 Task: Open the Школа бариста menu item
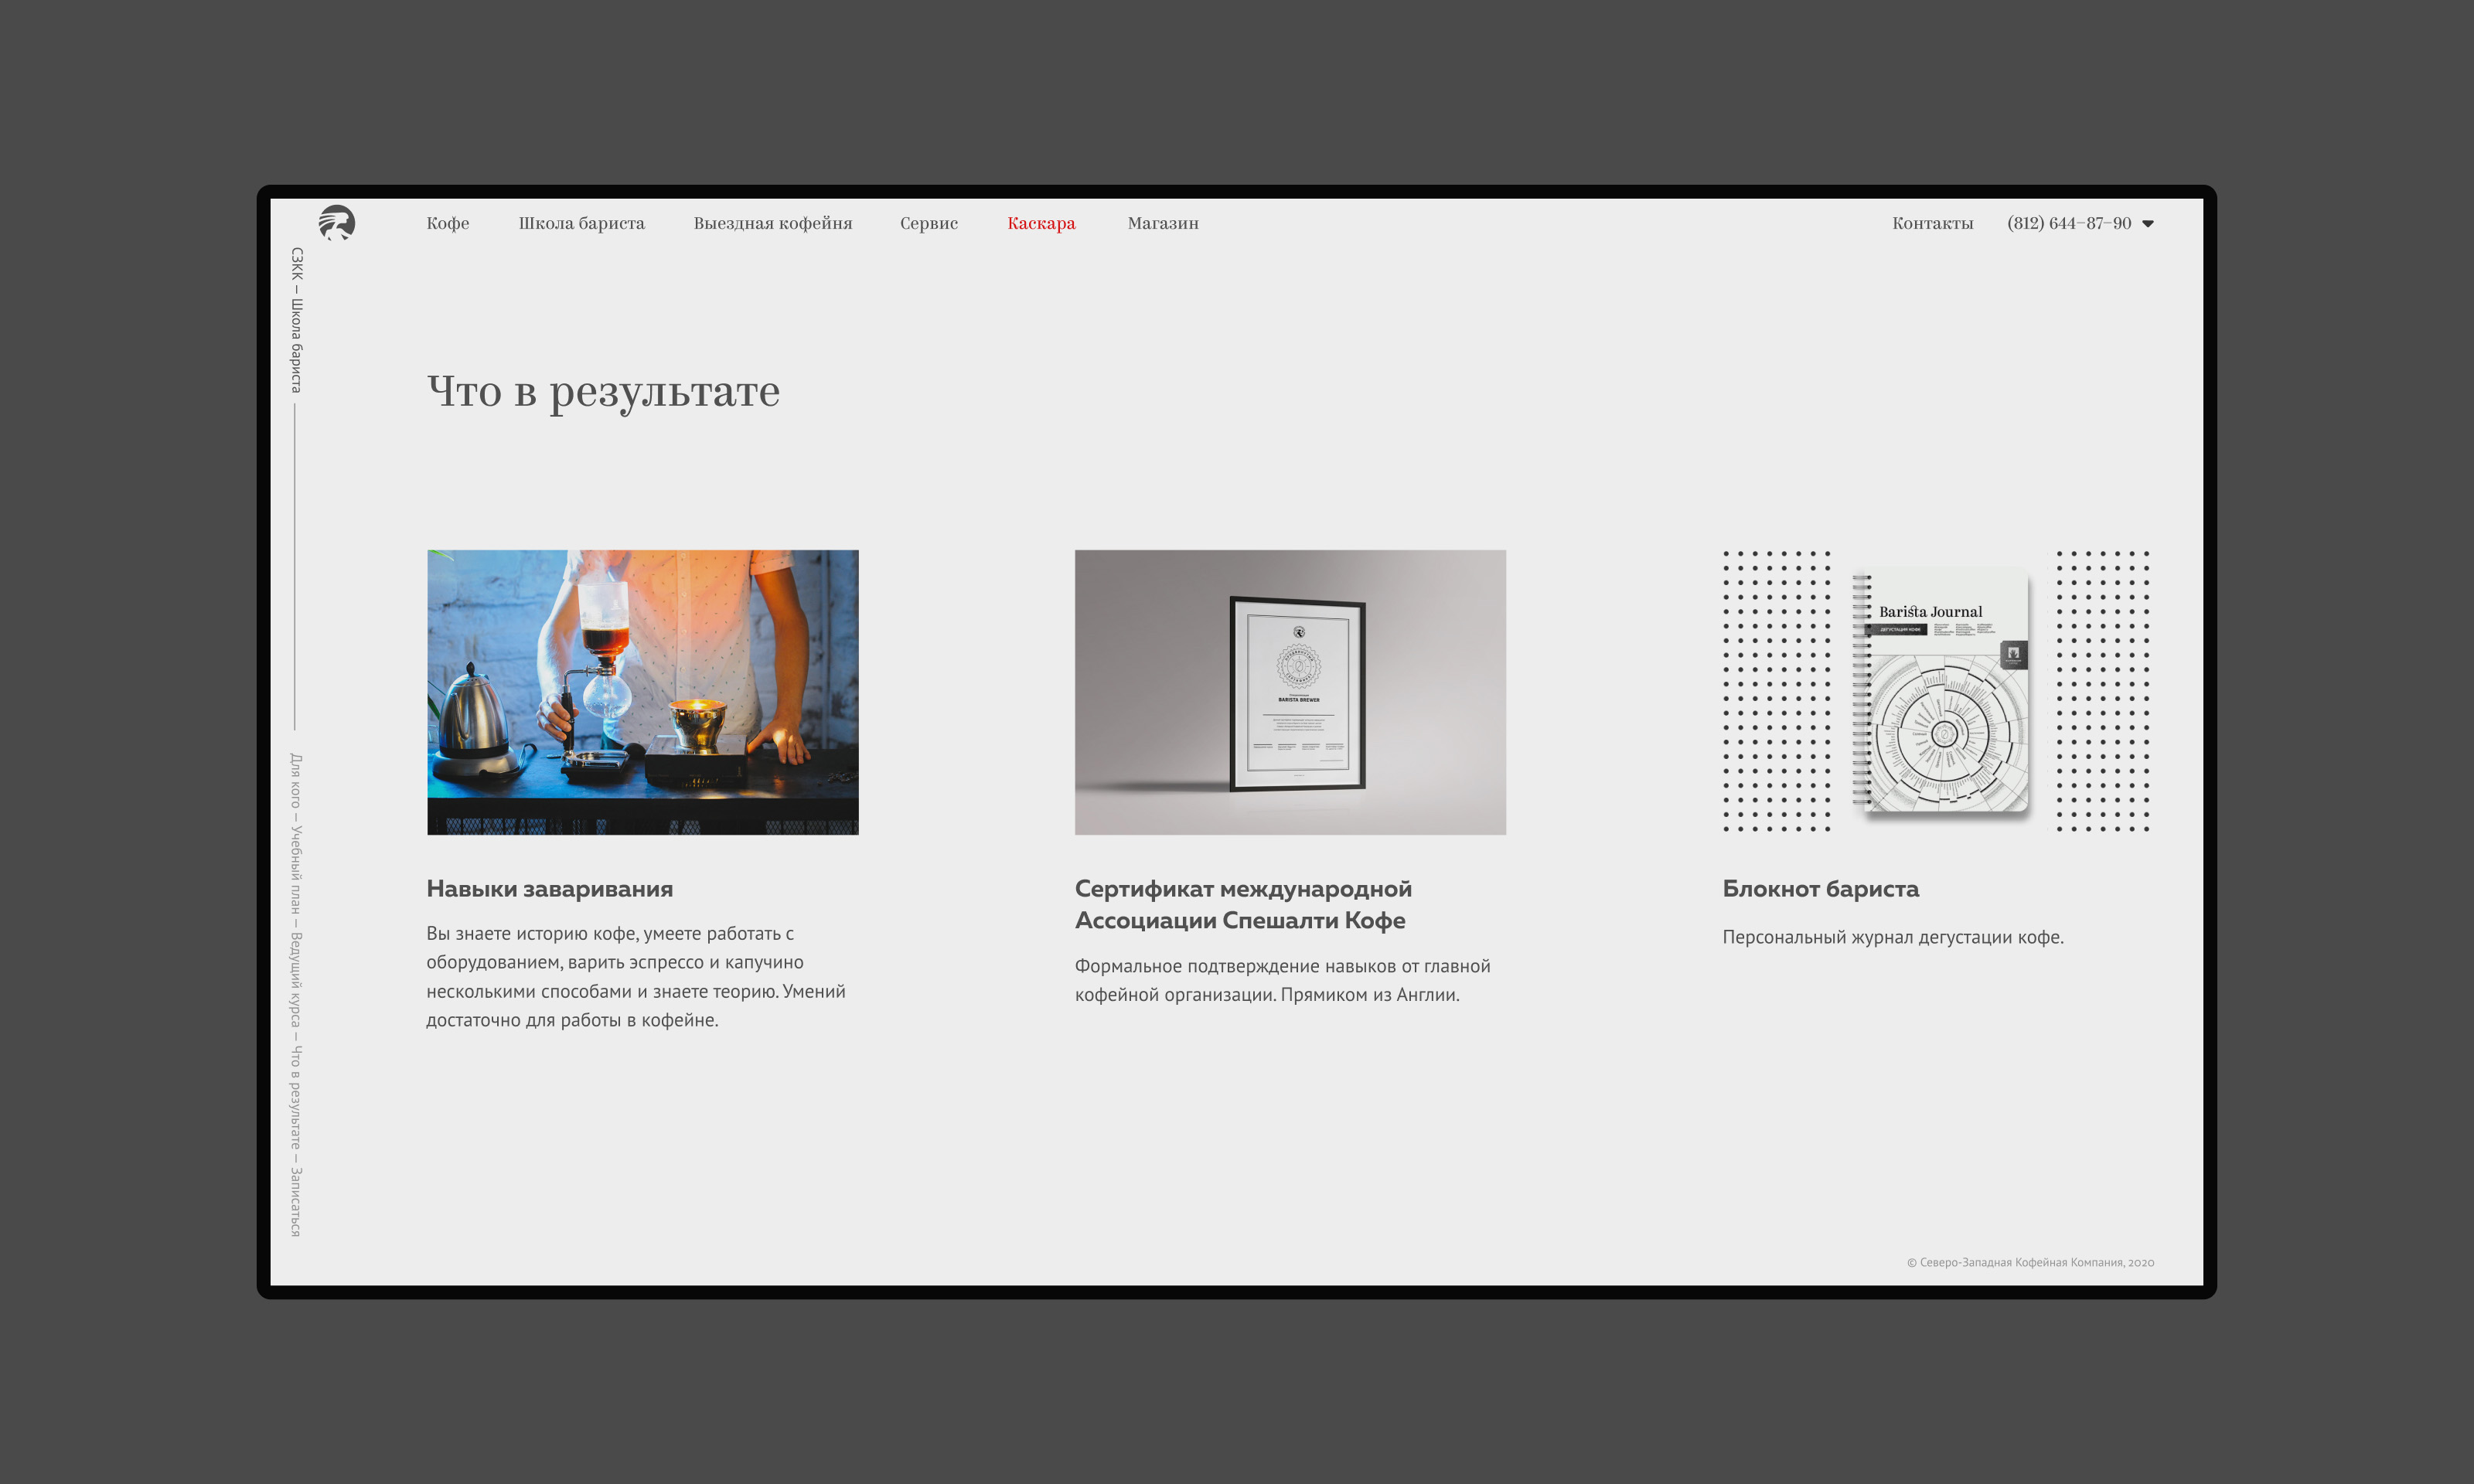tap(581, 223)
